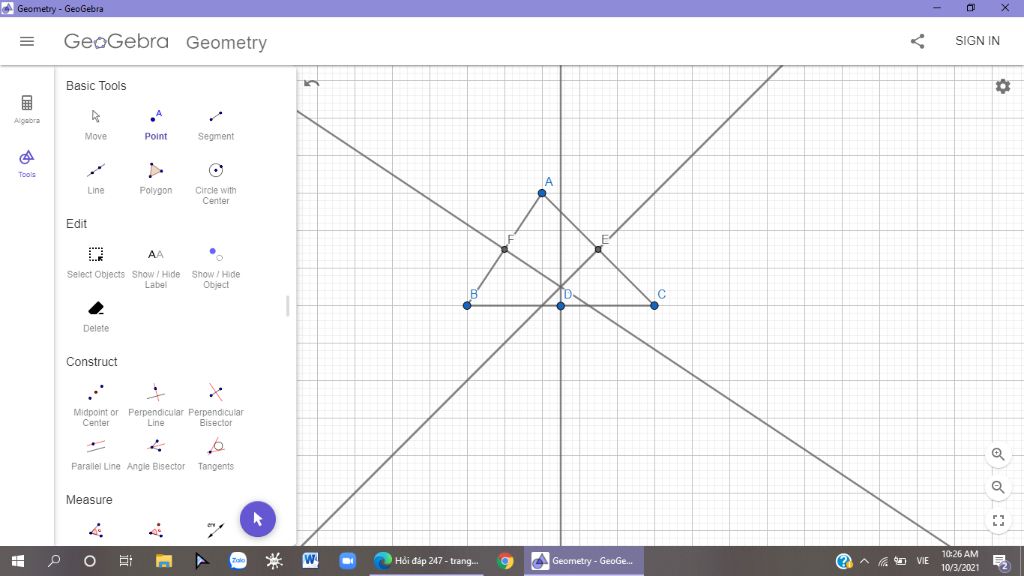Zoom out of the graphics view
1024x576 pixels.
click(x=998, y=487)
